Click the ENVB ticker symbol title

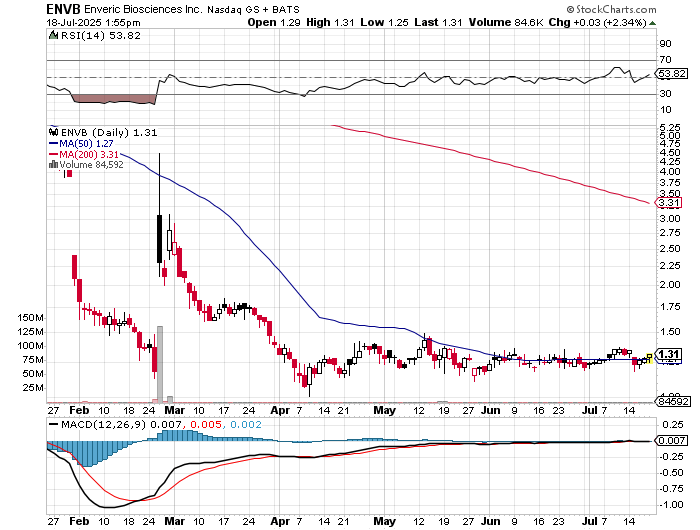tap(64, 9)
